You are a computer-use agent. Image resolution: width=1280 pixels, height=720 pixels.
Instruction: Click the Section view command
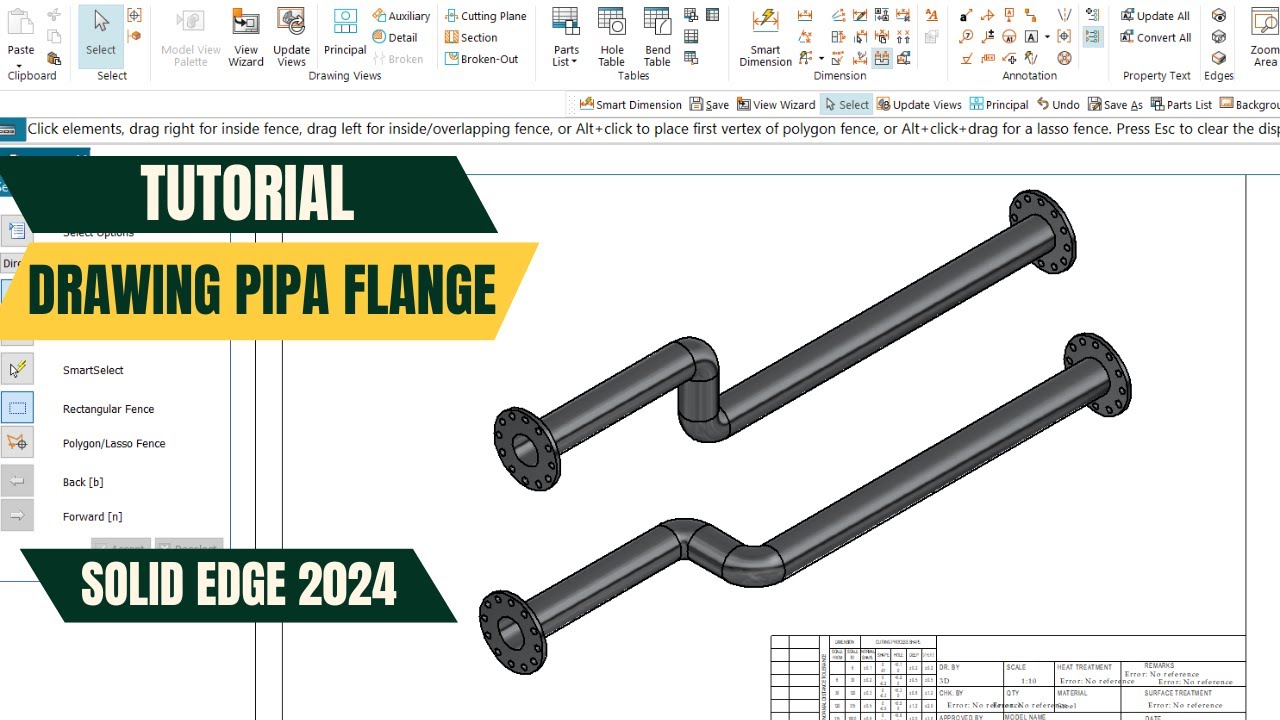(471, 37)
